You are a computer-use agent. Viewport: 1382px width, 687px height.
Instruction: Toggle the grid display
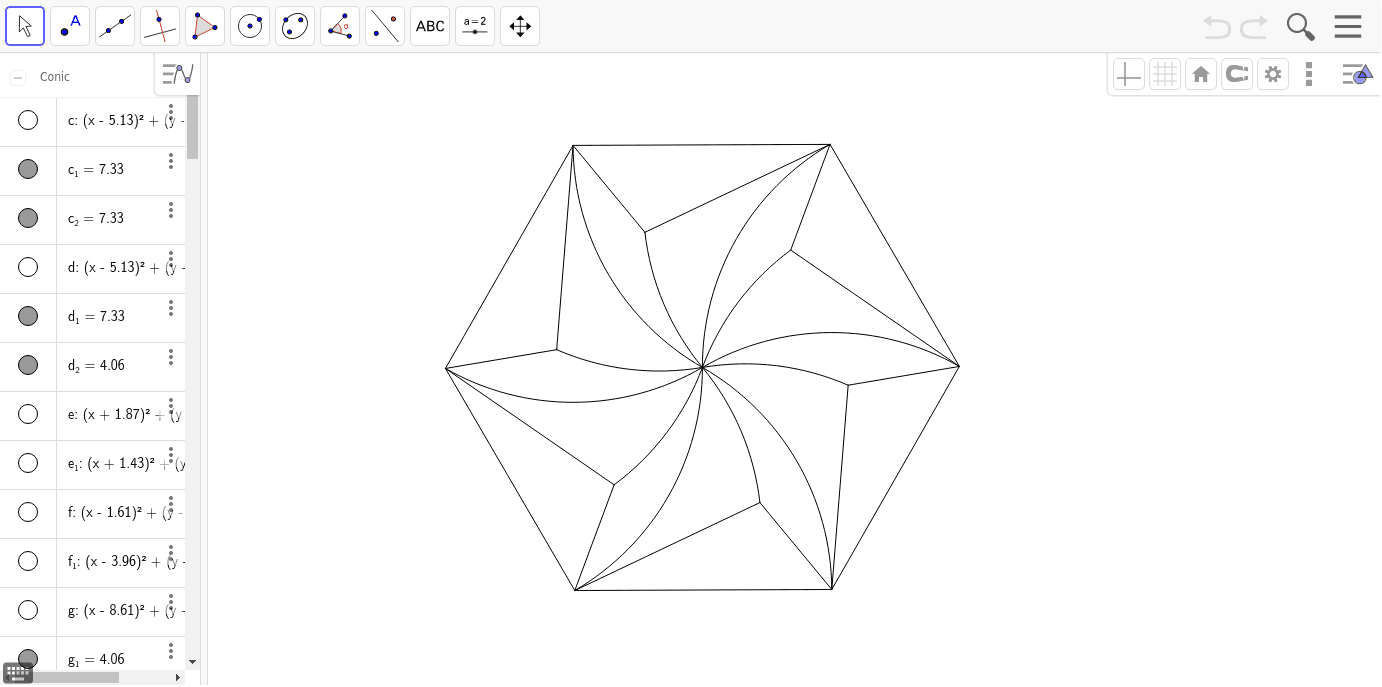1164,73
